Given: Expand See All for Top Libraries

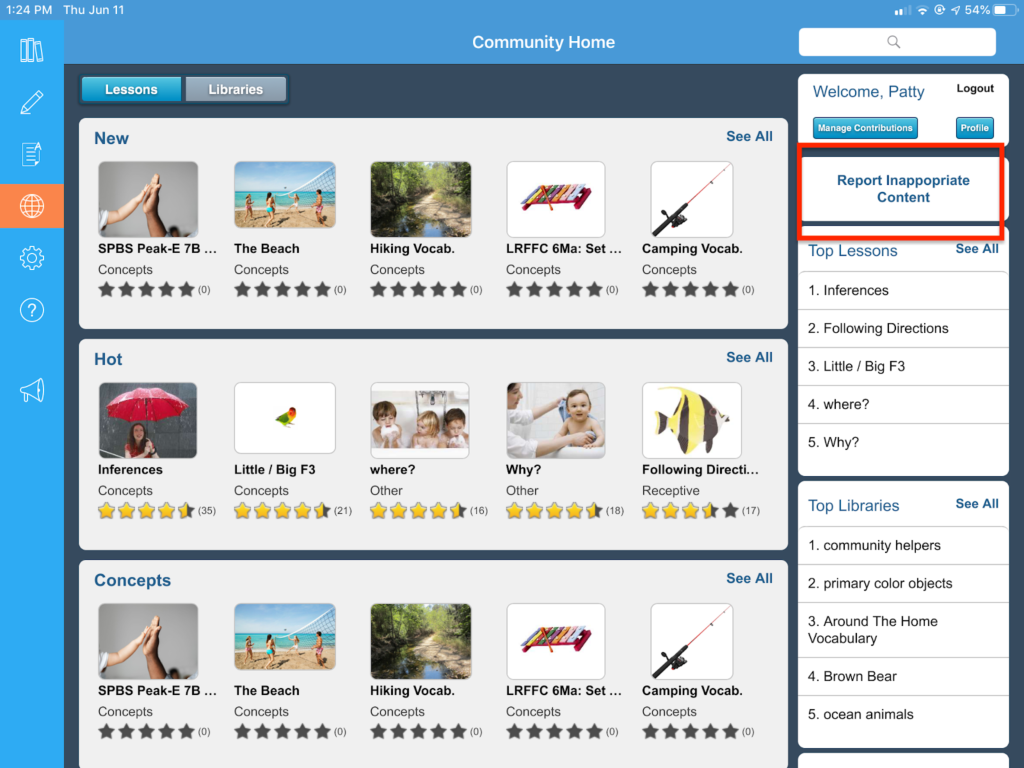Looking at the screenshot, I should point(976,504).
